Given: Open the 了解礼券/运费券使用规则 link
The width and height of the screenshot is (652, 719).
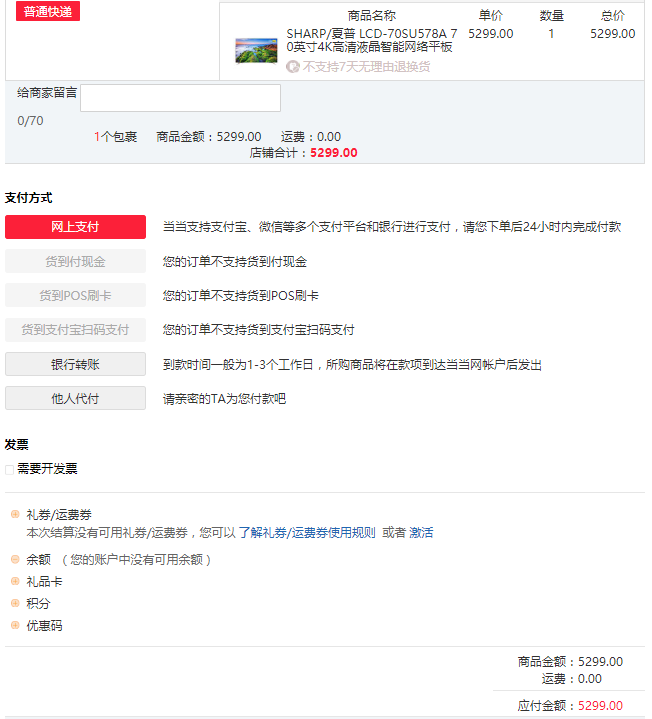Looking at the screenshot, I should [x=307, y=533].
